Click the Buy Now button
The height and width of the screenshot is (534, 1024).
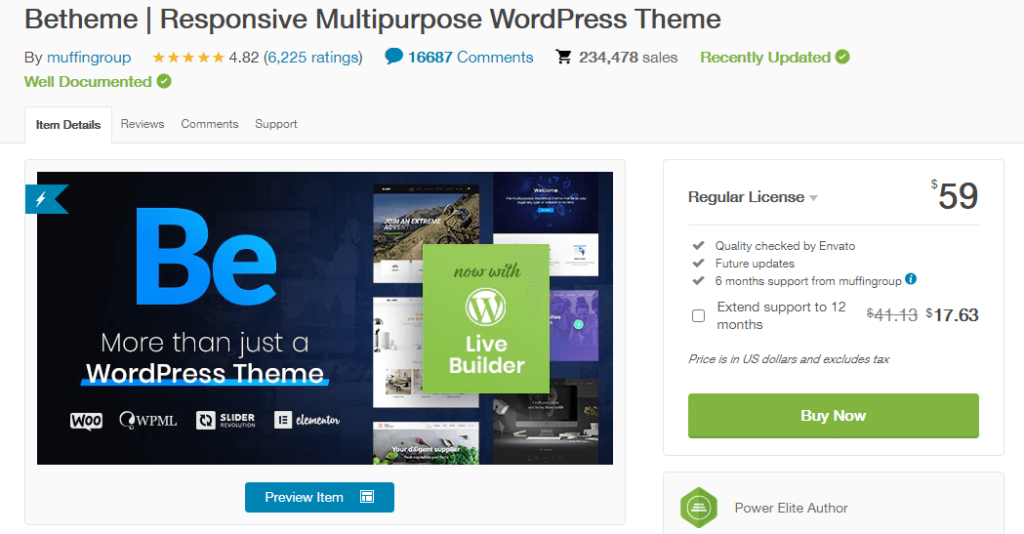(x=833, y=416)
